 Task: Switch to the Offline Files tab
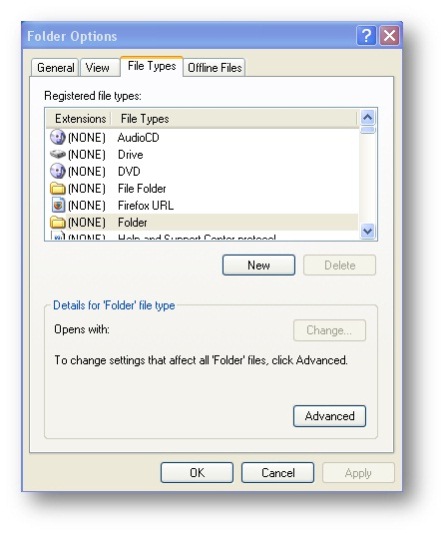[215, 67]
